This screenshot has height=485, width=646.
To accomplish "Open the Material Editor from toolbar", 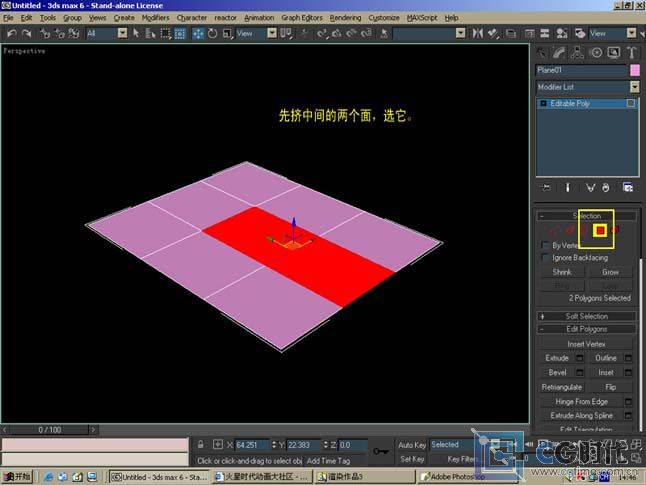I will click(x=562, y=33).
